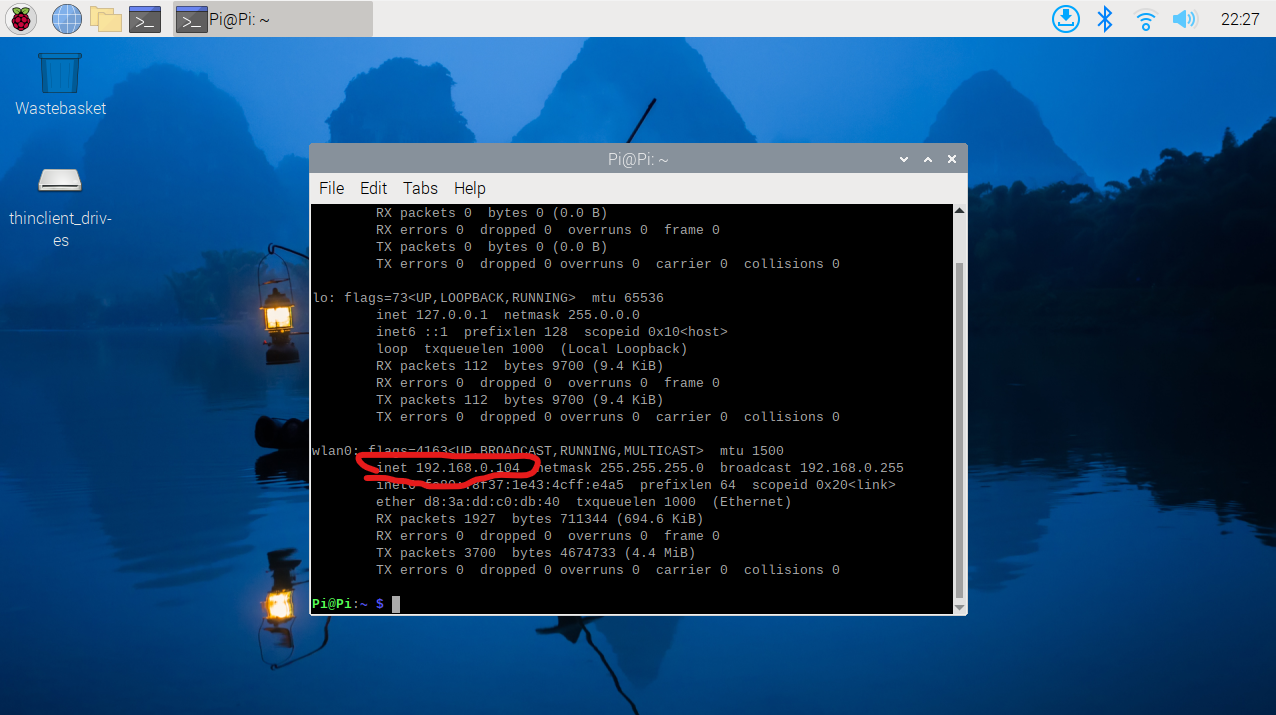1276x715 pixels.
Task: Open the updates download icon in the tray
Action: pyautogui.click(x=1066, y=18)
